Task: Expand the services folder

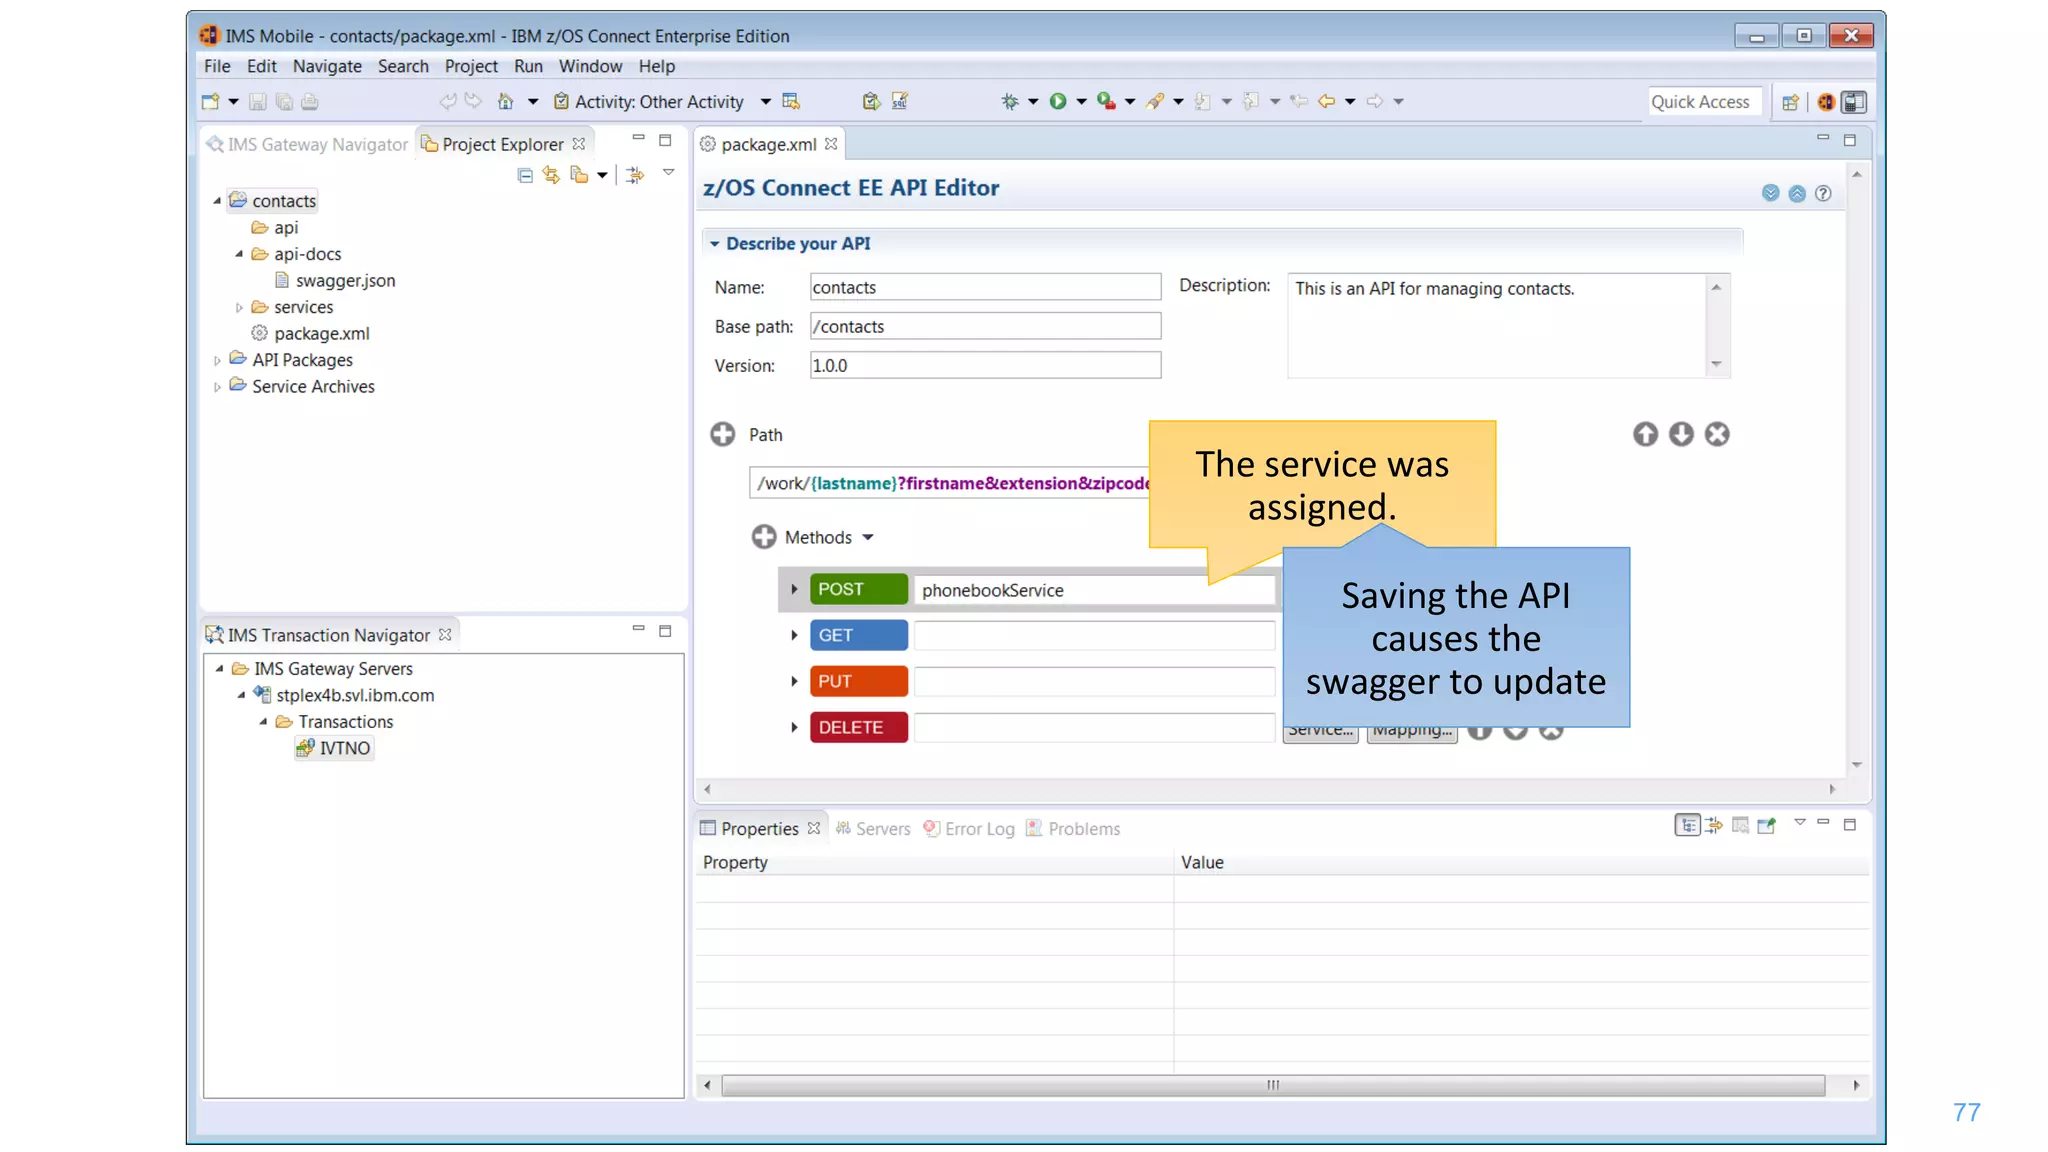Action: [x=239, y=308]
